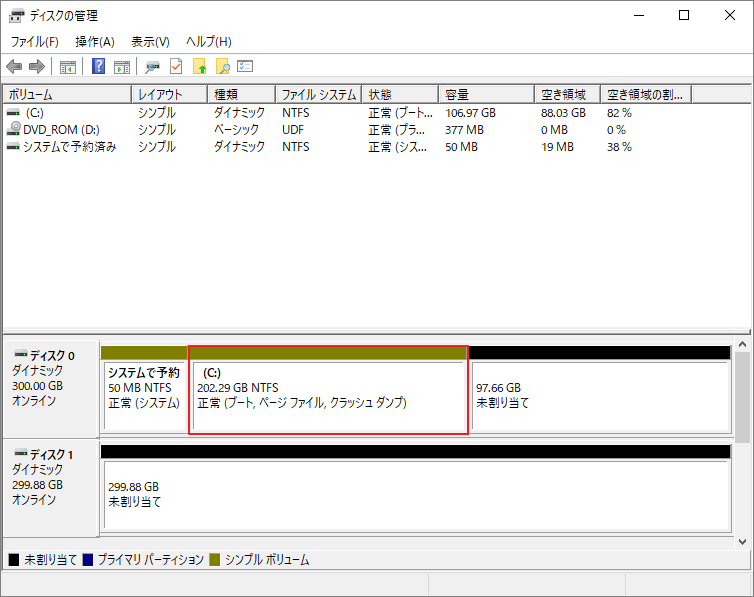
Task: Select the (C:) 202.29 GB NTFS partition block
Action: click(x=328, y=390)
